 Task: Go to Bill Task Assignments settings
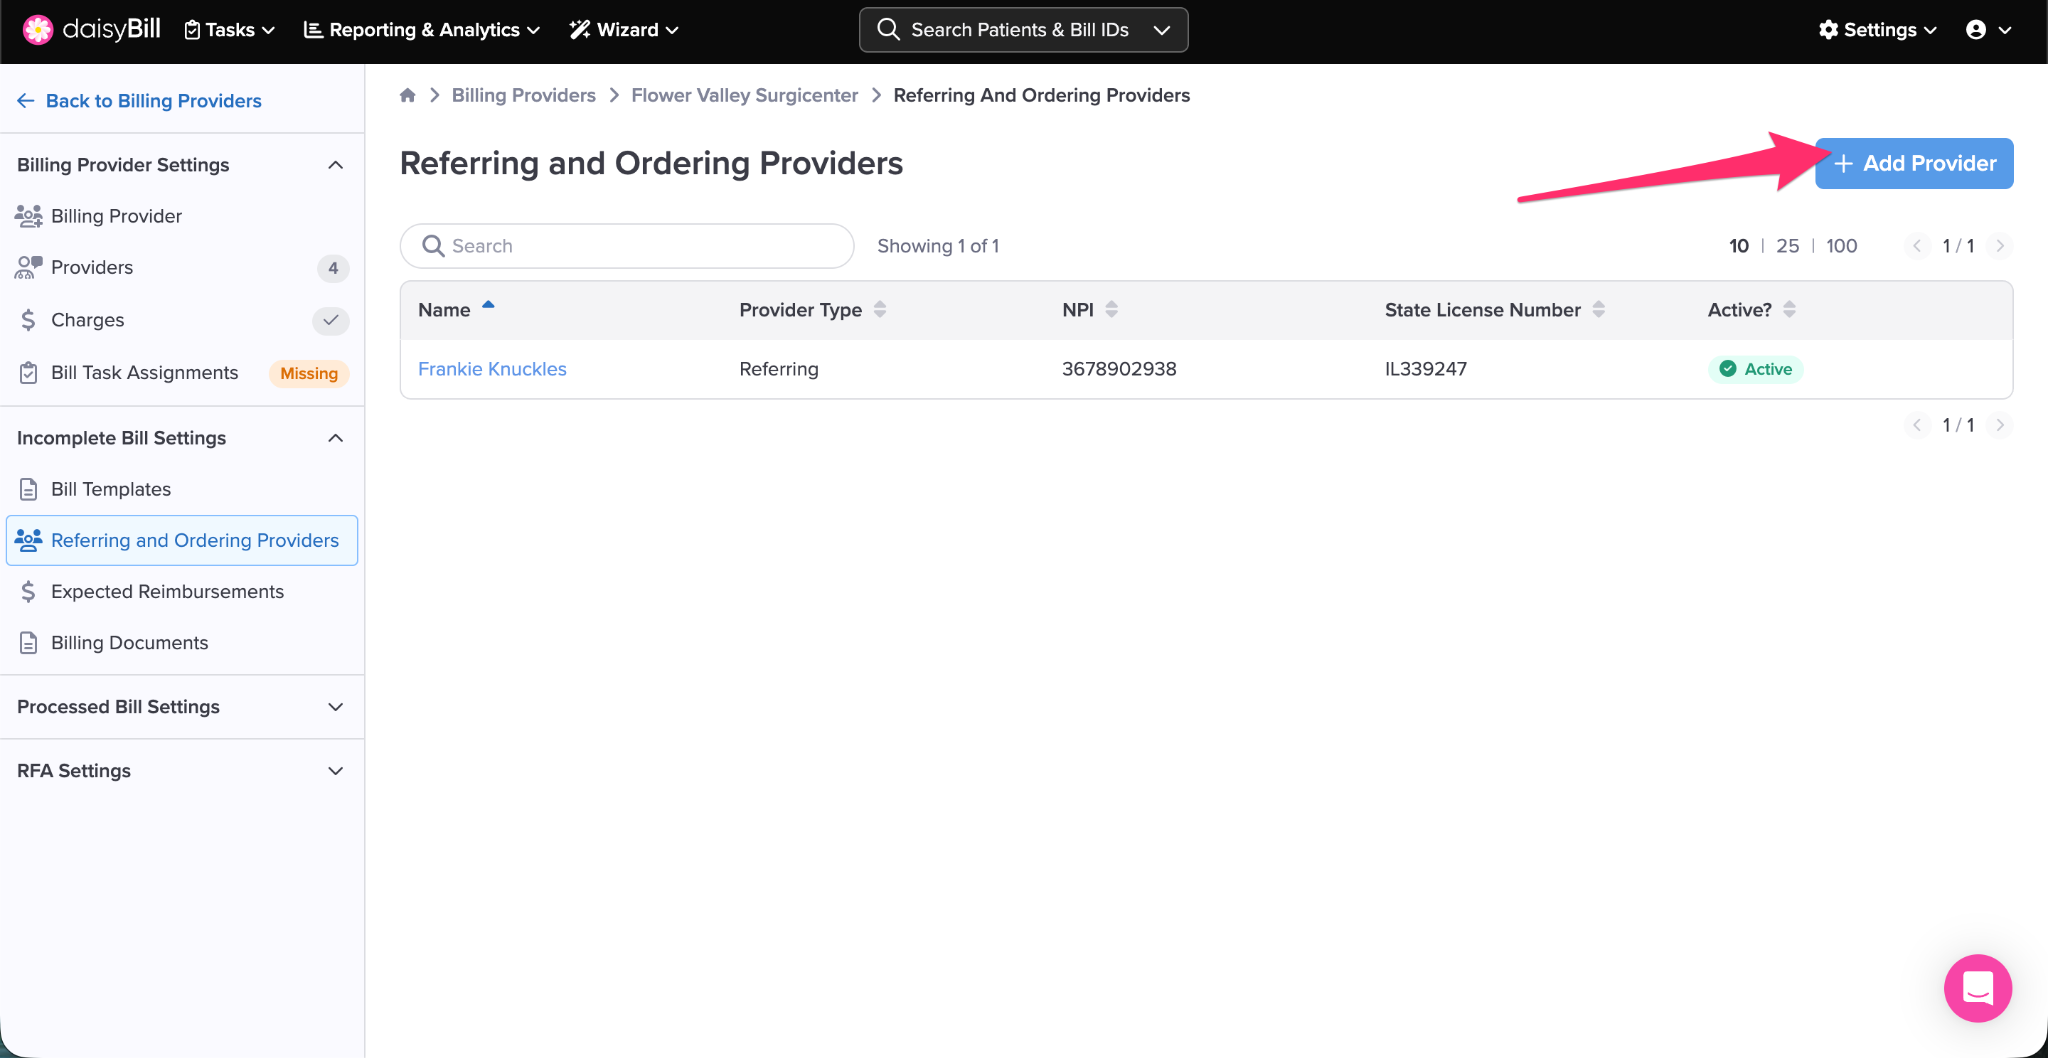(x=145, y=373)
